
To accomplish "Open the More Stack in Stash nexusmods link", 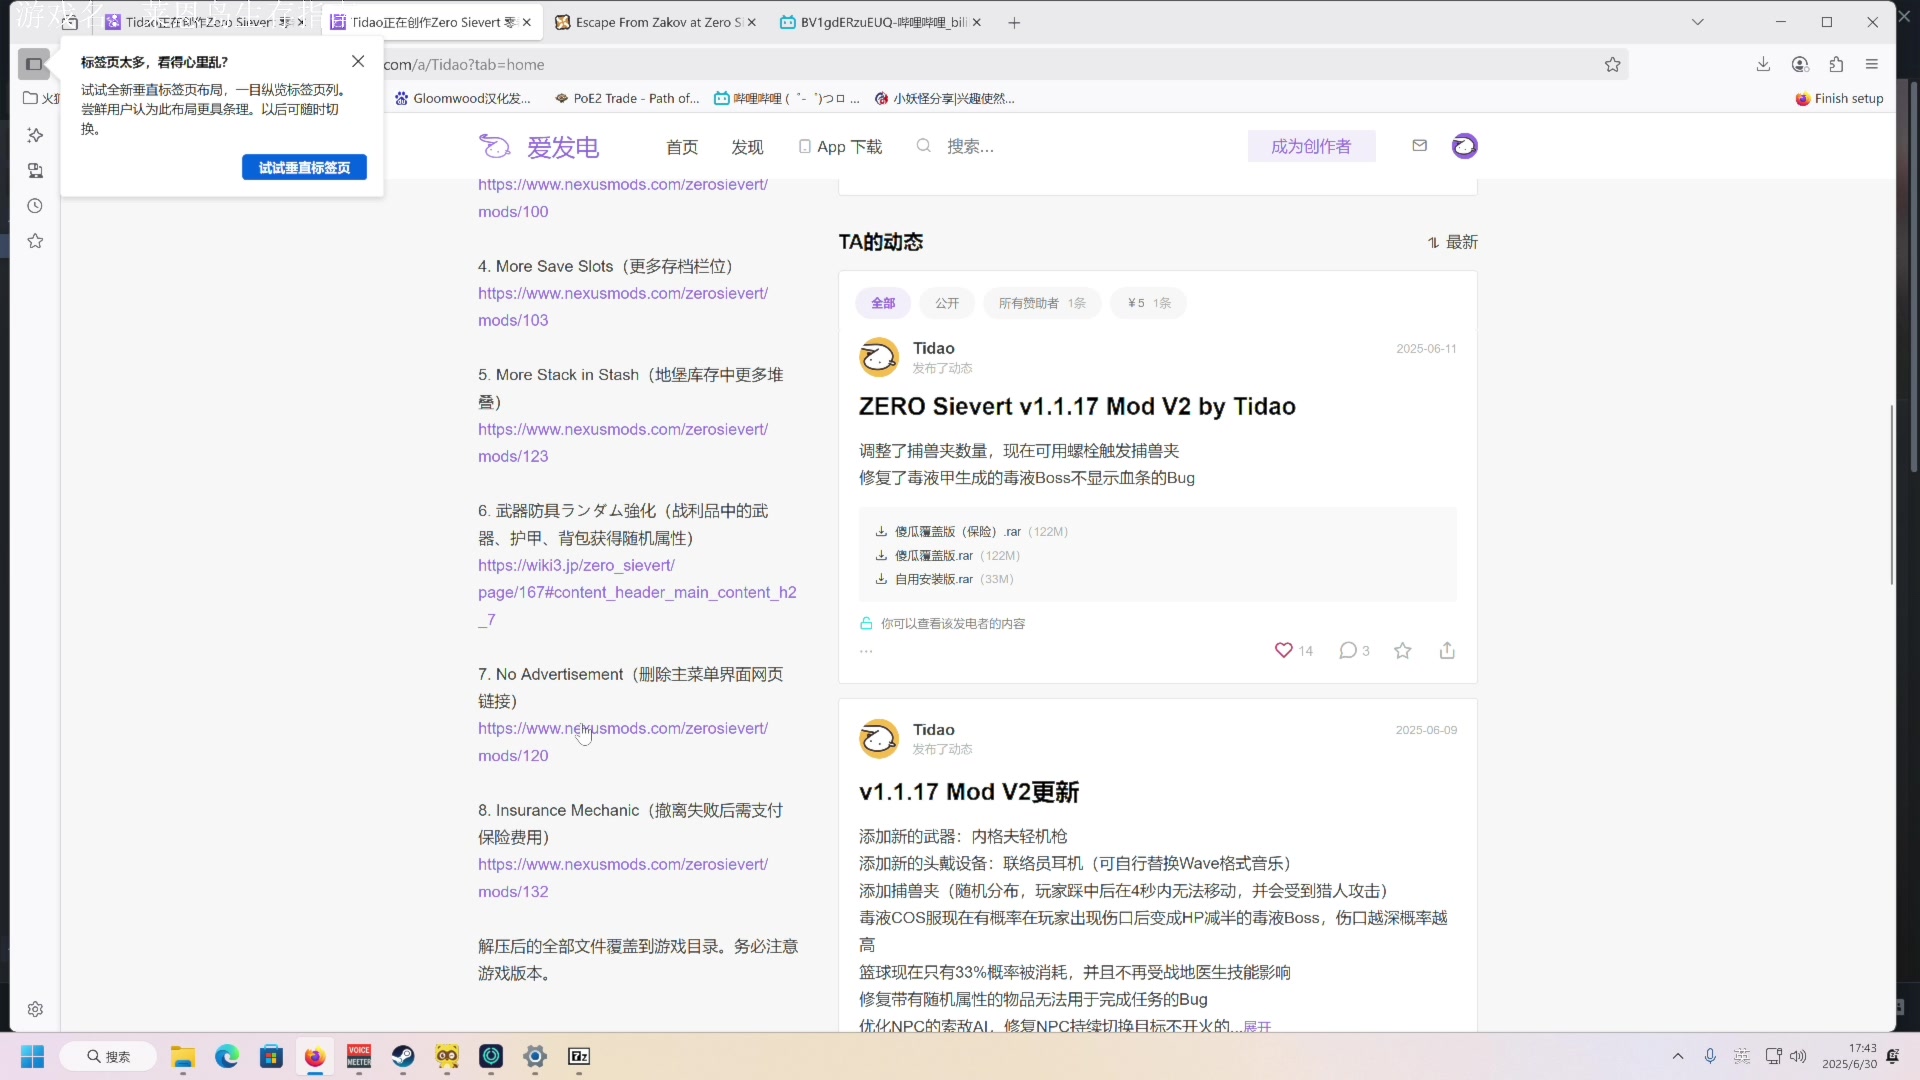I will [623, 443].
